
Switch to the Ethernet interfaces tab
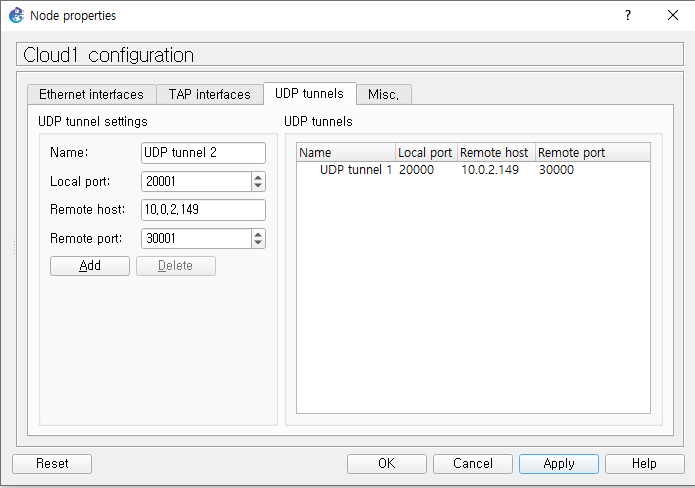pos(91,94)
